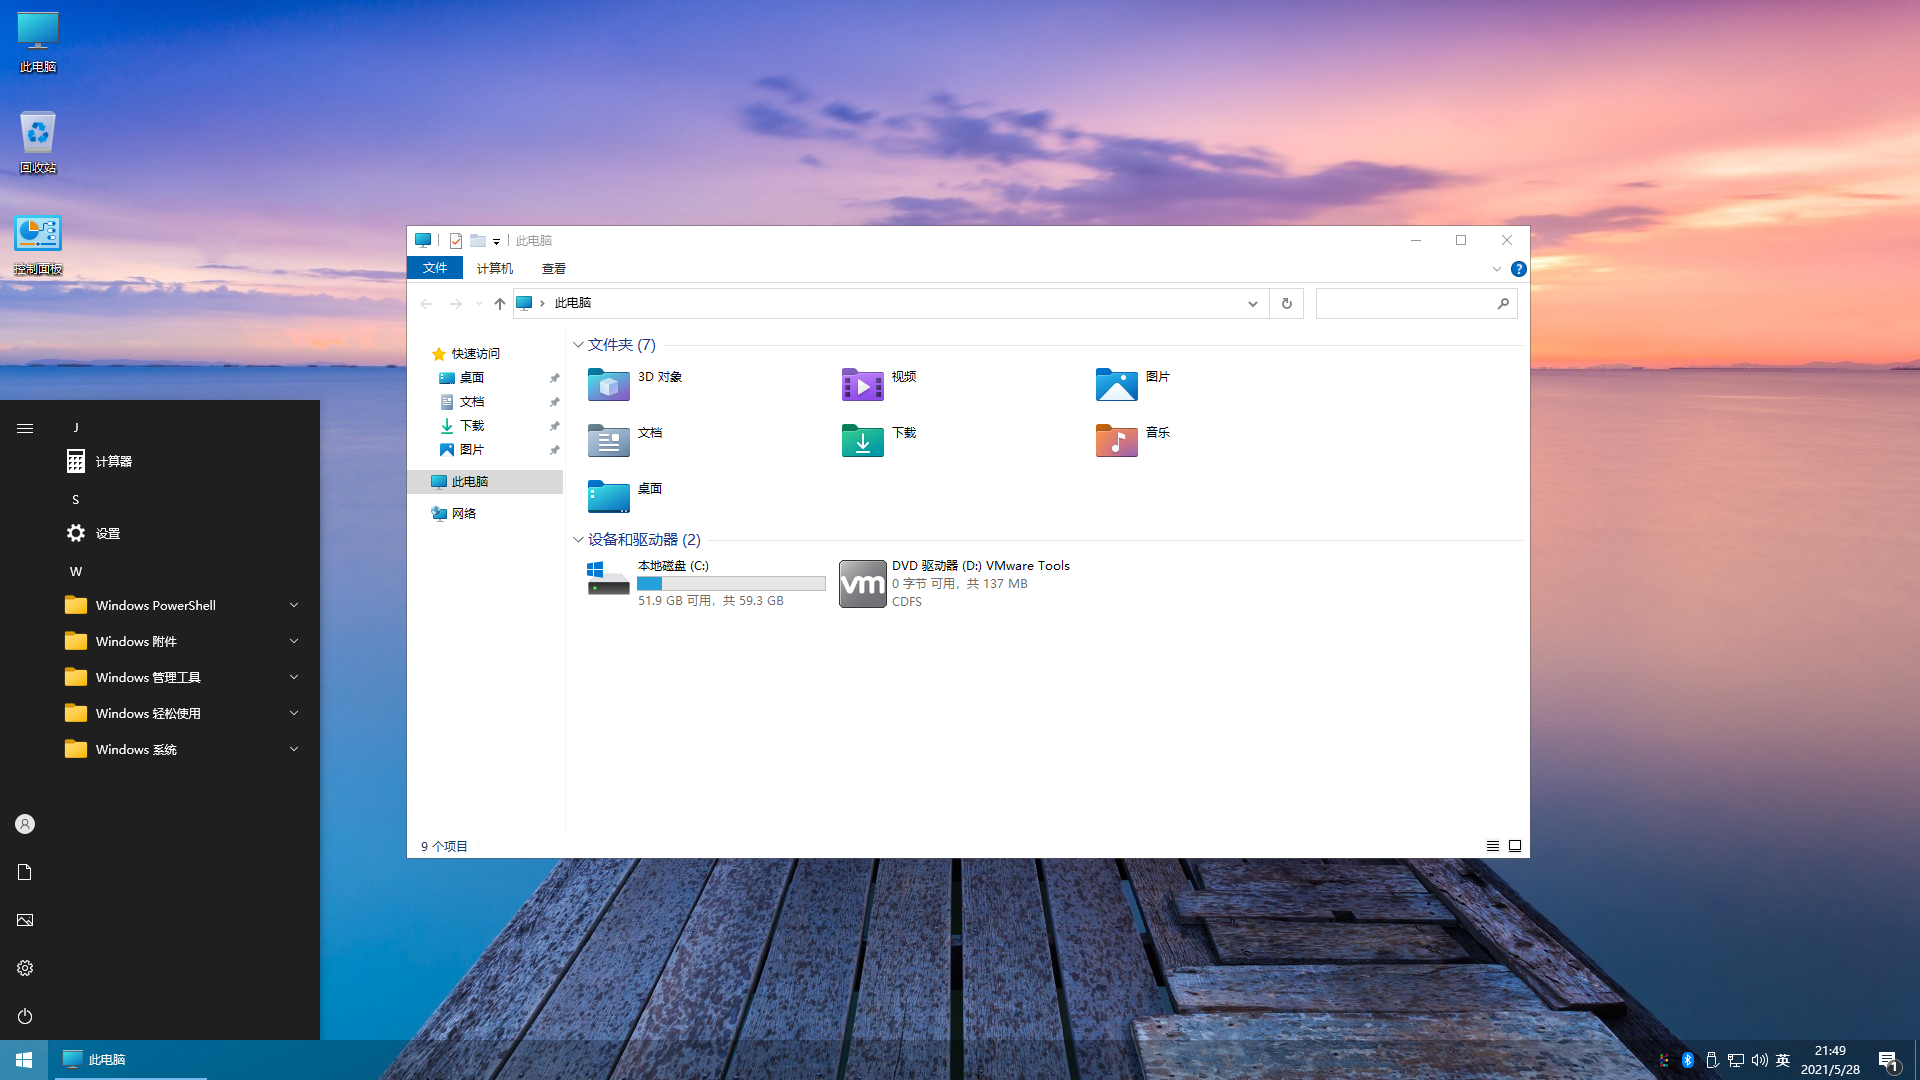Click the File Explorer search box
This screenshot has width=1920, height=1080.
tap(1410, 303)
